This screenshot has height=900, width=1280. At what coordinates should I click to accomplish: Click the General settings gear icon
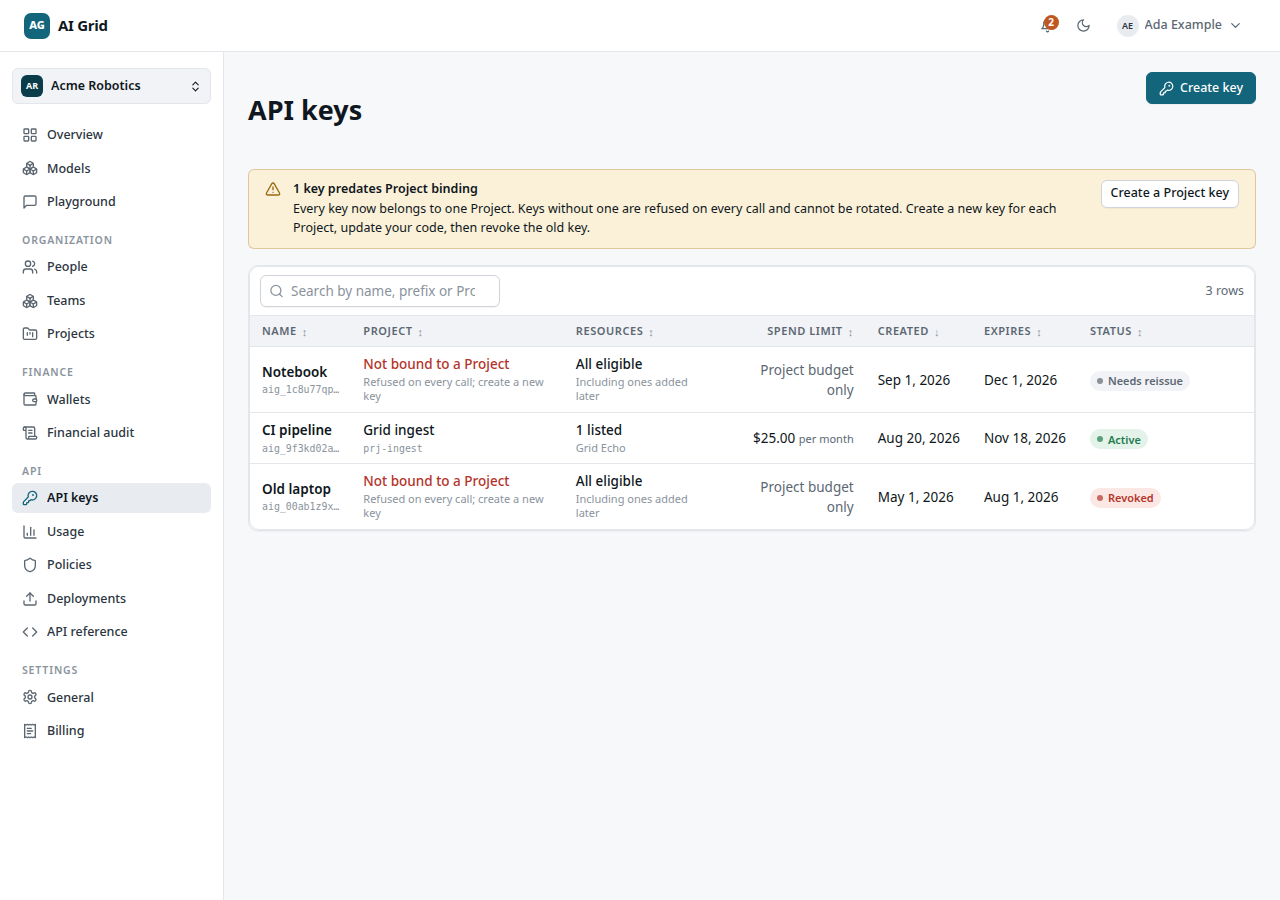(30, 698)
